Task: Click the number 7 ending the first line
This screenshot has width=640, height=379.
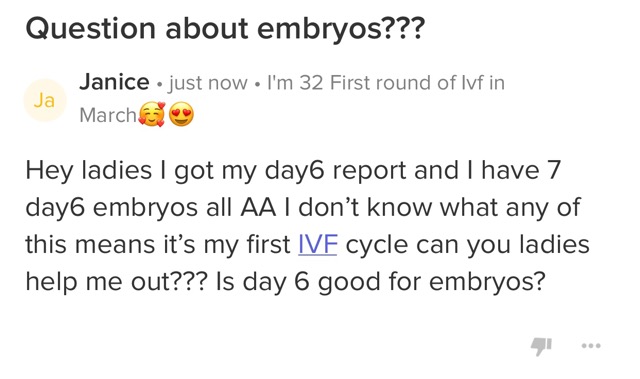Action: [553, 170]
